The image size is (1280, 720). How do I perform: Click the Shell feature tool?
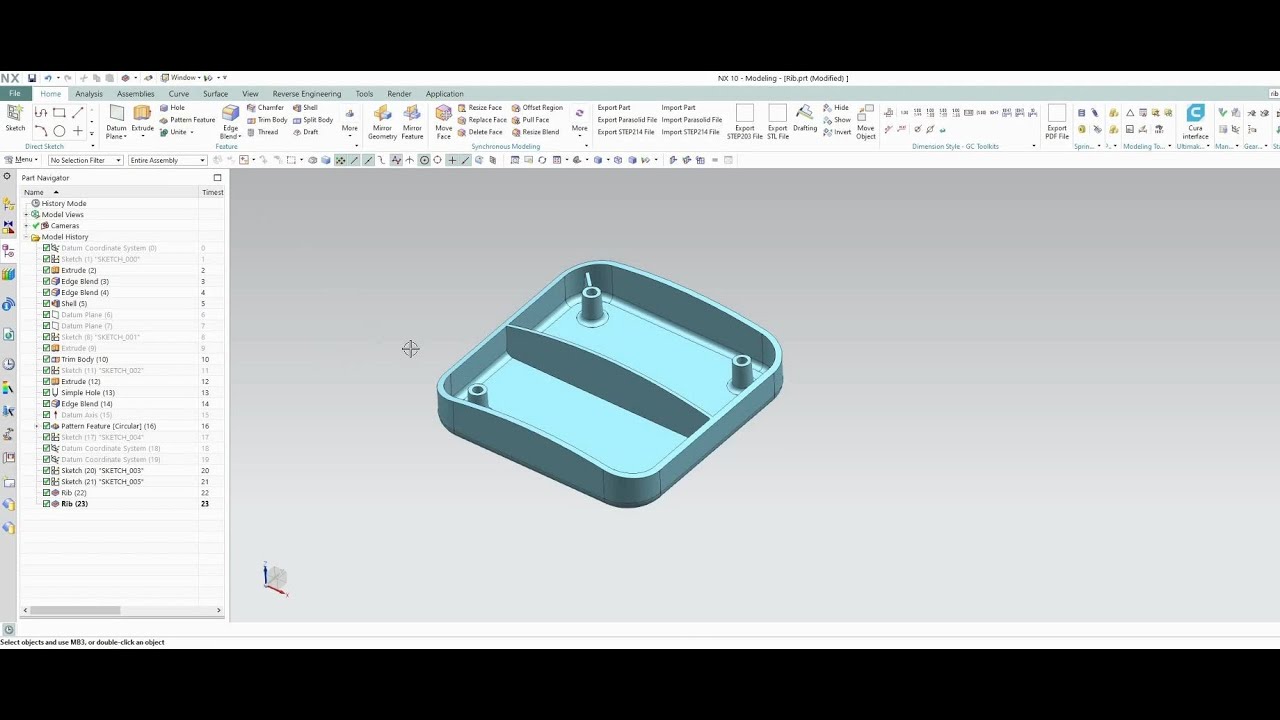(305, 108)
